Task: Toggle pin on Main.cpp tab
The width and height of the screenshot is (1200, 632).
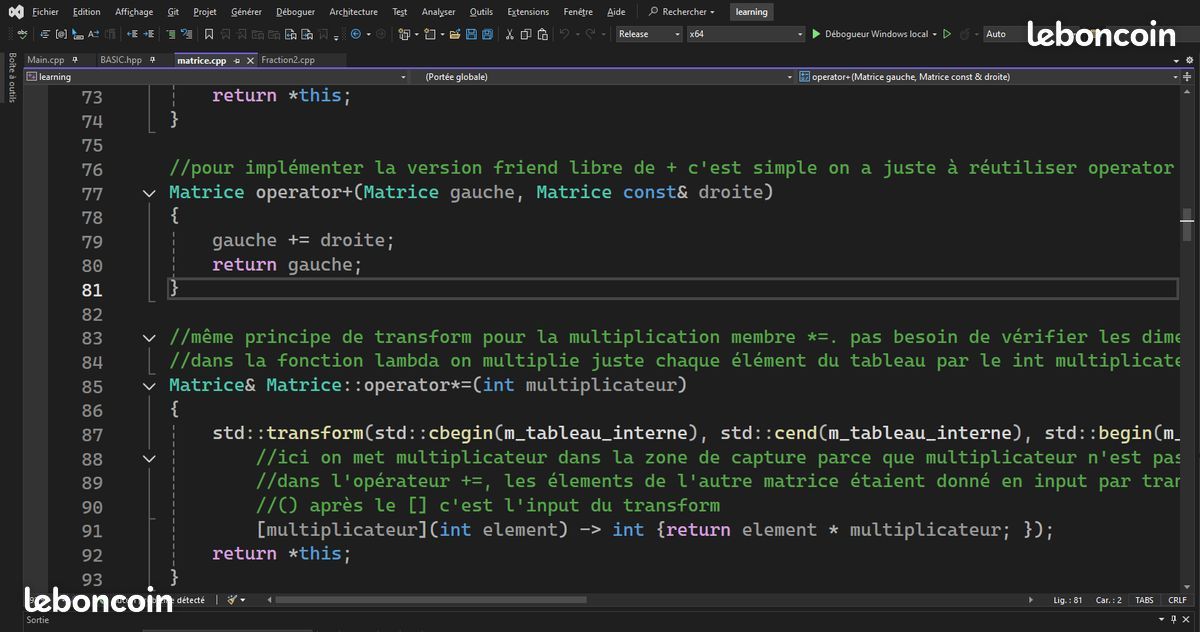Action: click(x=76, y=60)
